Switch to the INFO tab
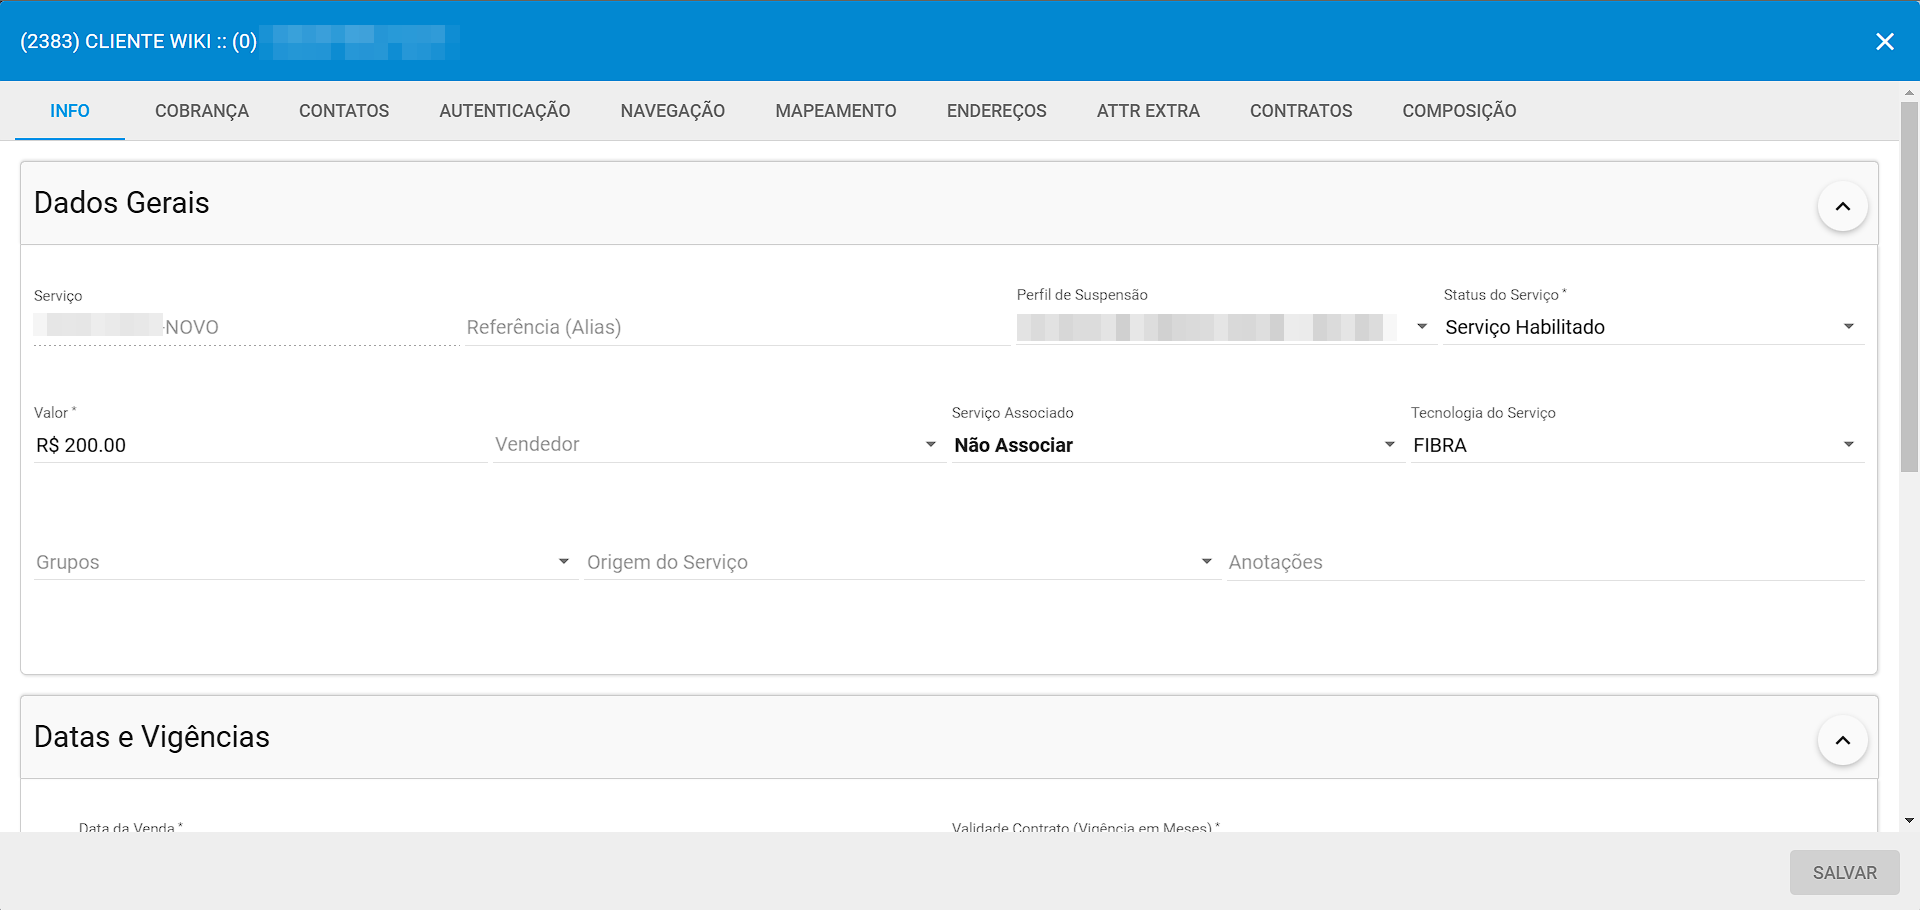The image size is (1920, 910). (x=70, y=111)
